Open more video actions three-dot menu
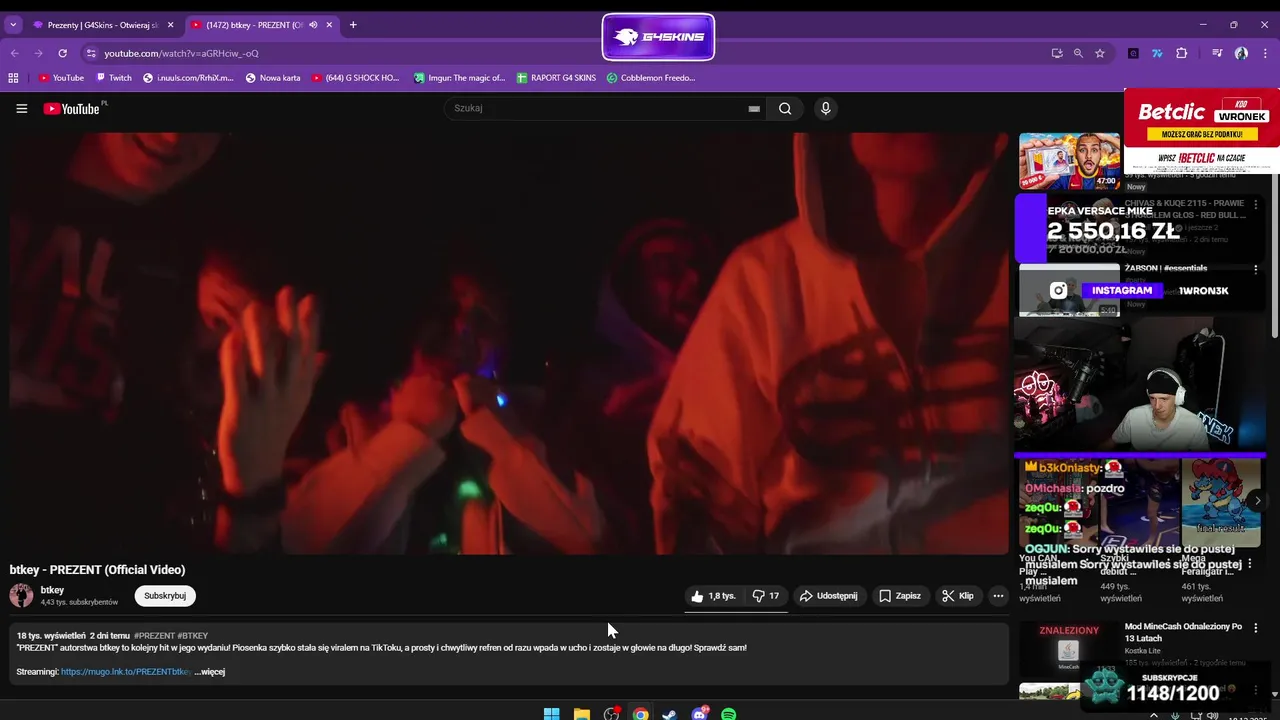 point(998,596)
